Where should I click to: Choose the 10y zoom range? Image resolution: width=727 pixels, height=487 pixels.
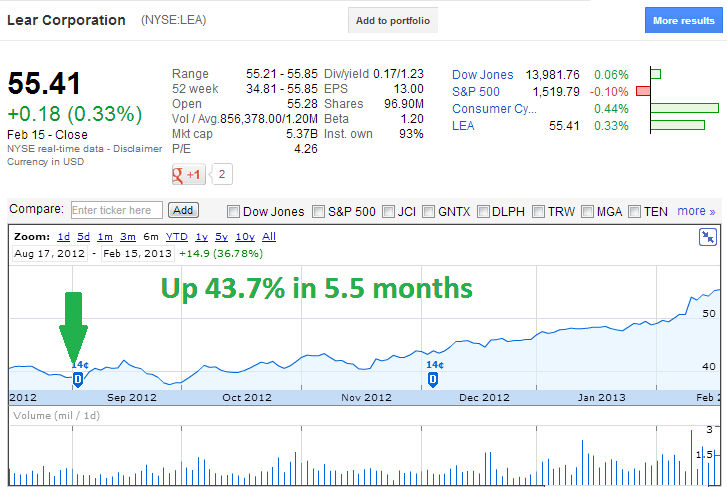245,237
